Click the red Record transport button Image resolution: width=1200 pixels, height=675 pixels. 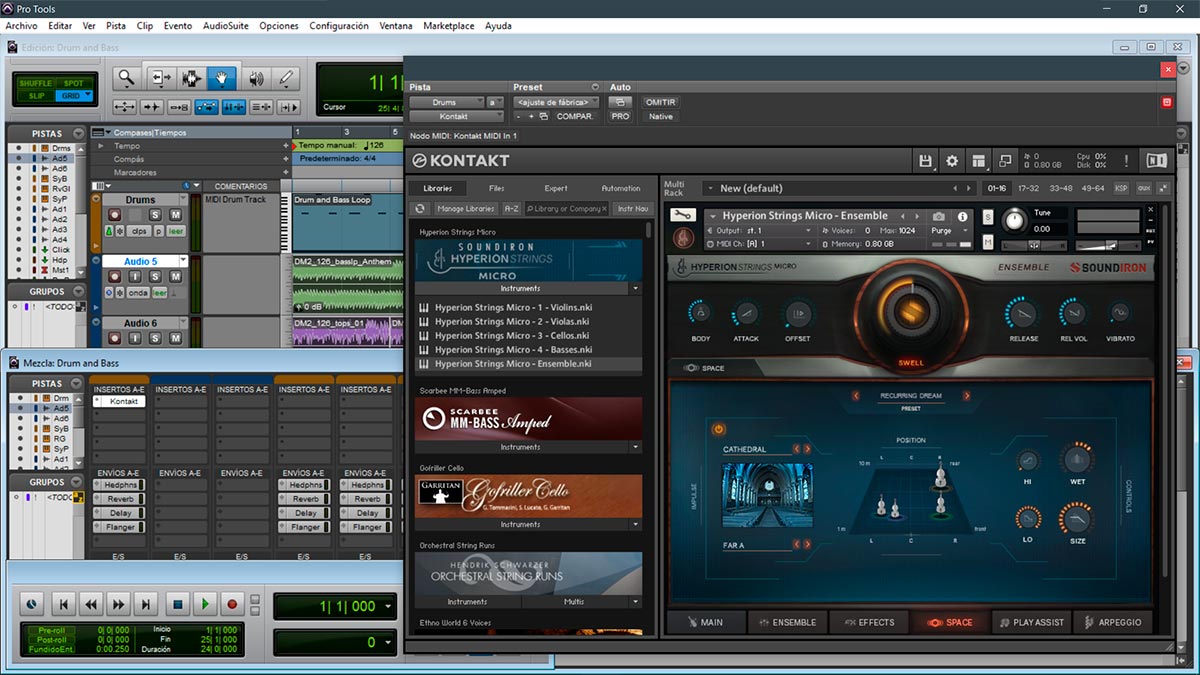[232, 604]
